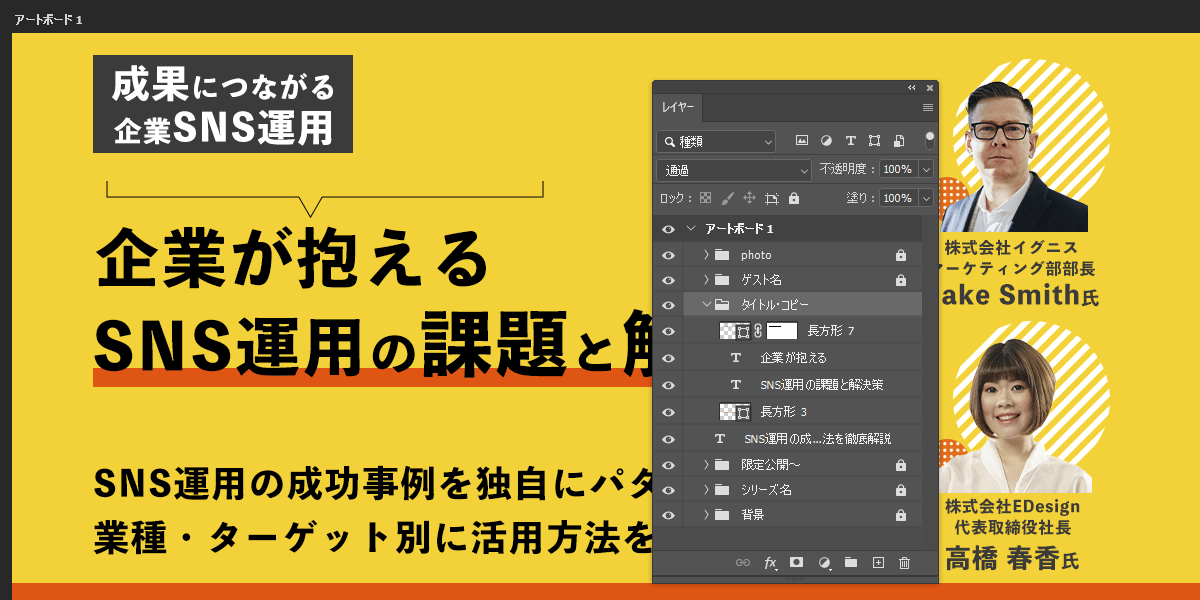Create new adjustment layer icon

(824, 563)
